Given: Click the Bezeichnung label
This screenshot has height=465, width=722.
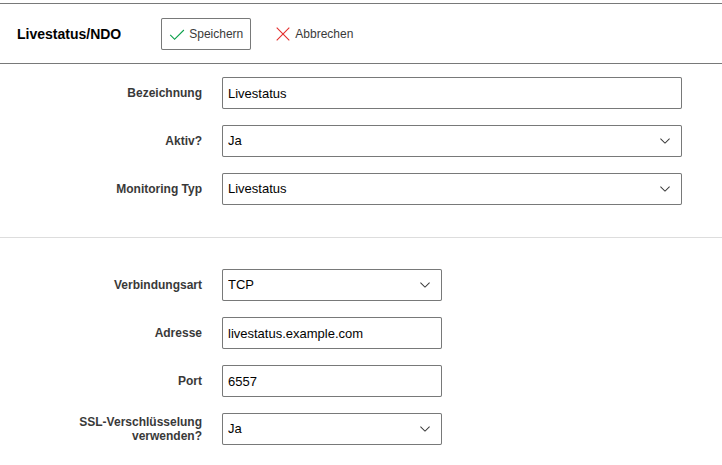Looking at the screenshot, I should click(164, 93).
